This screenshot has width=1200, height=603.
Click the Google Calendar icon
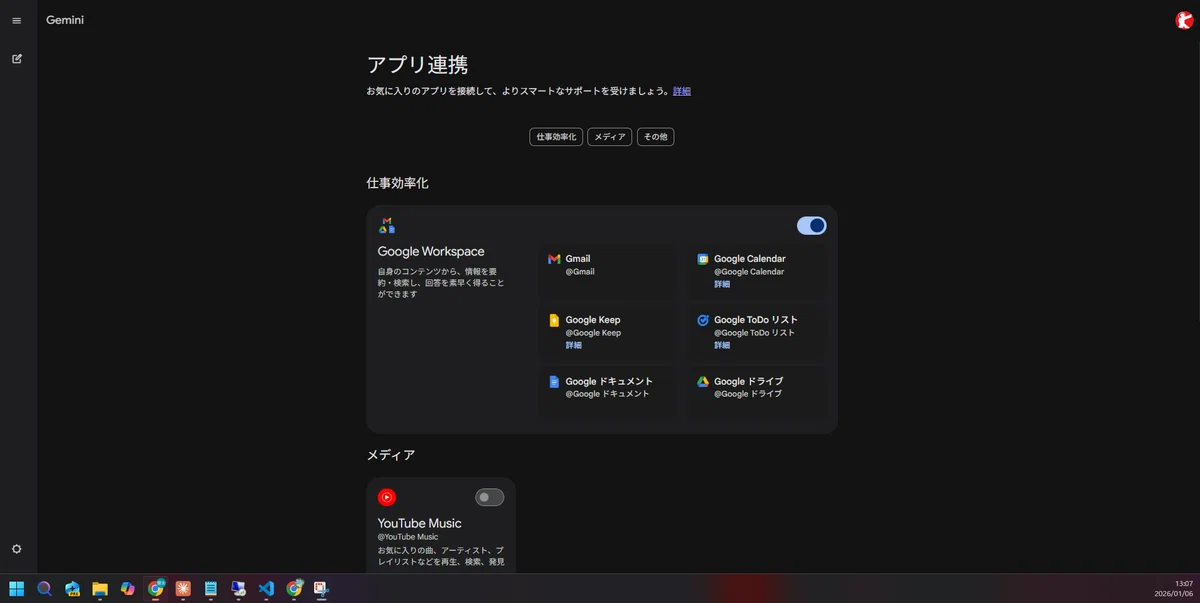click(x=703, y=259)
